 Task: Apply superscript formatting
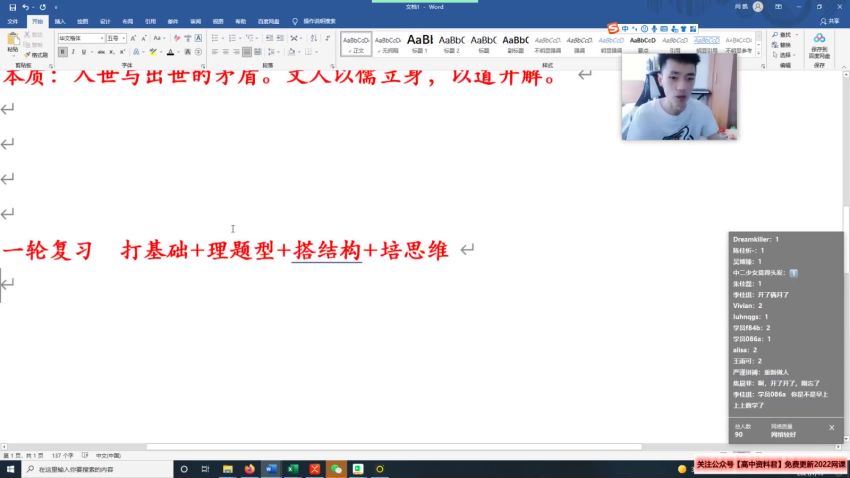click(x=122, y=52)
